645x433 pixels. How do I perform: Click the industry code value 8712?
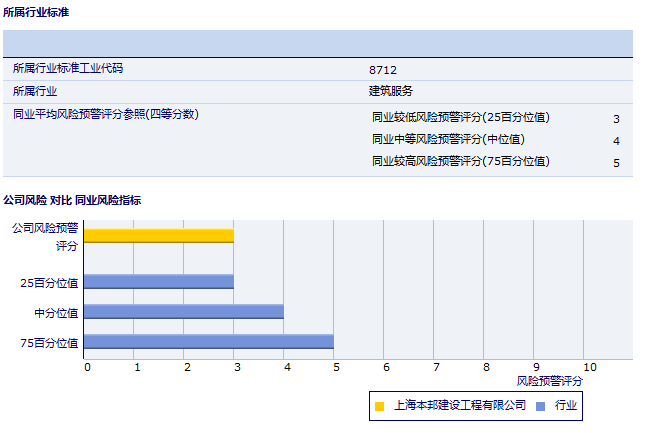pyautogui.click(x=381, y=69)
